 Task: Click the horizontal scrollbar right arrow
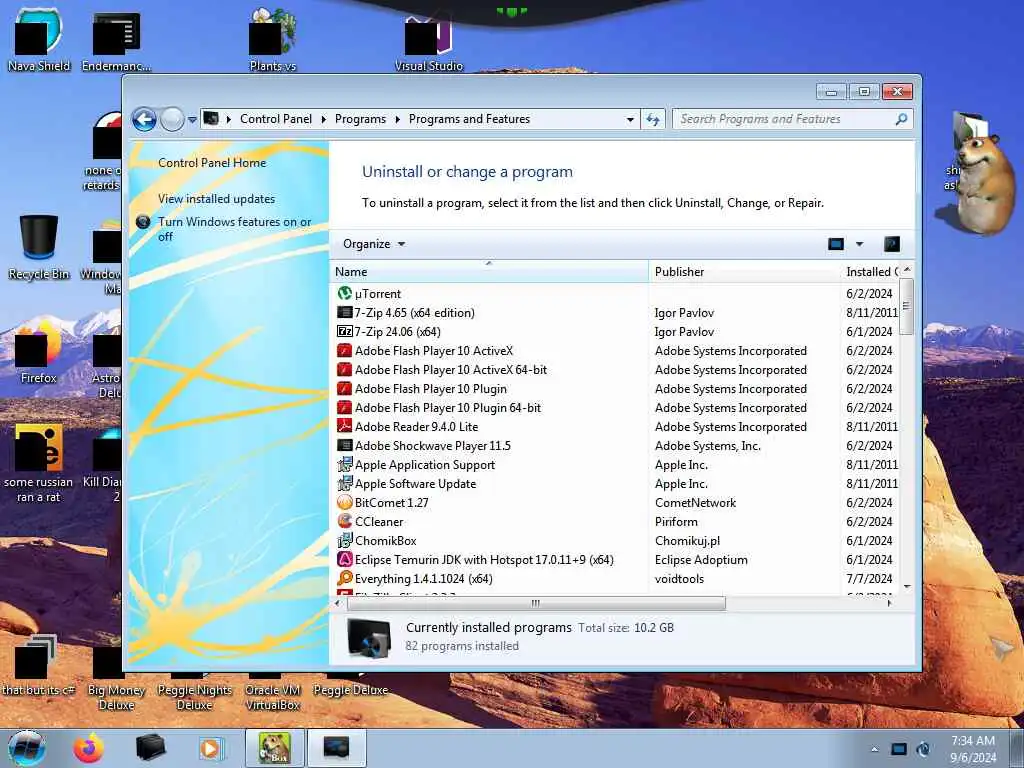(x=889, y=603)
